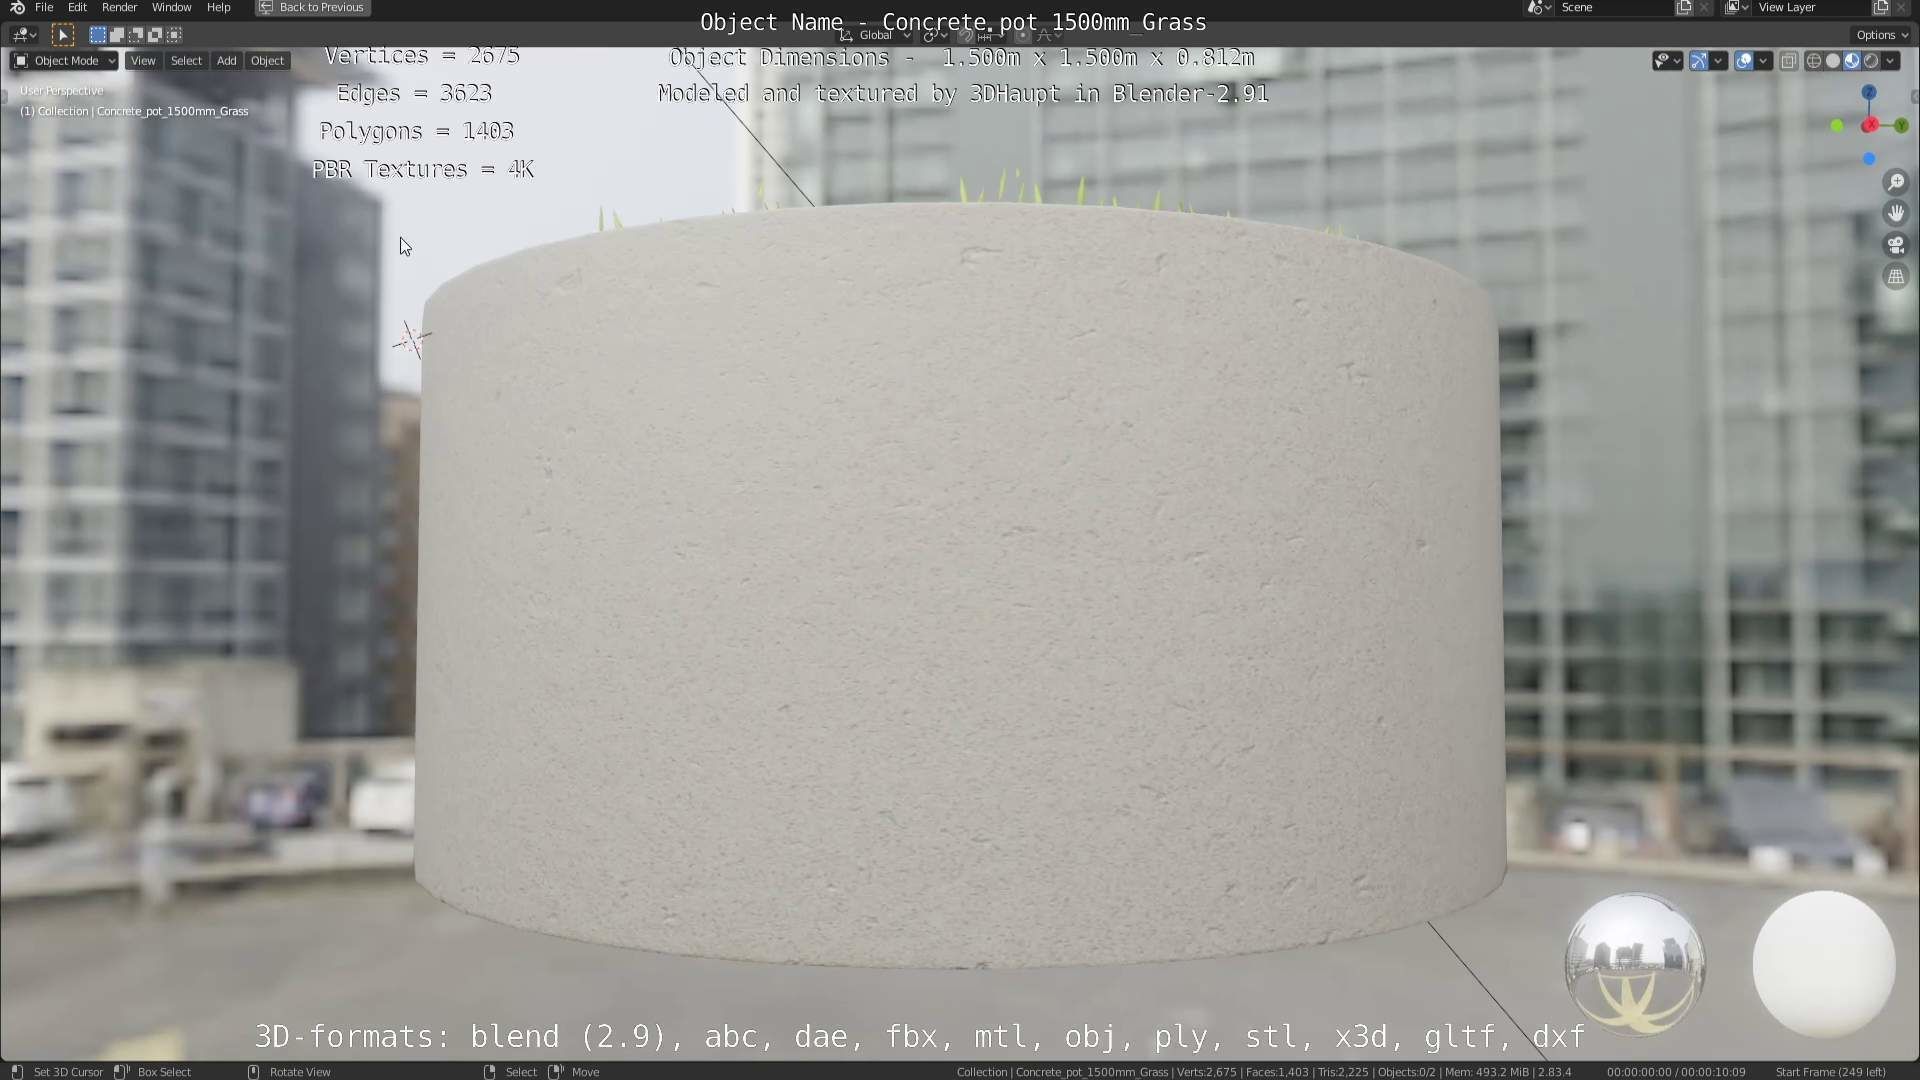Click the negative Y axis green dot

coord(1836,126)
